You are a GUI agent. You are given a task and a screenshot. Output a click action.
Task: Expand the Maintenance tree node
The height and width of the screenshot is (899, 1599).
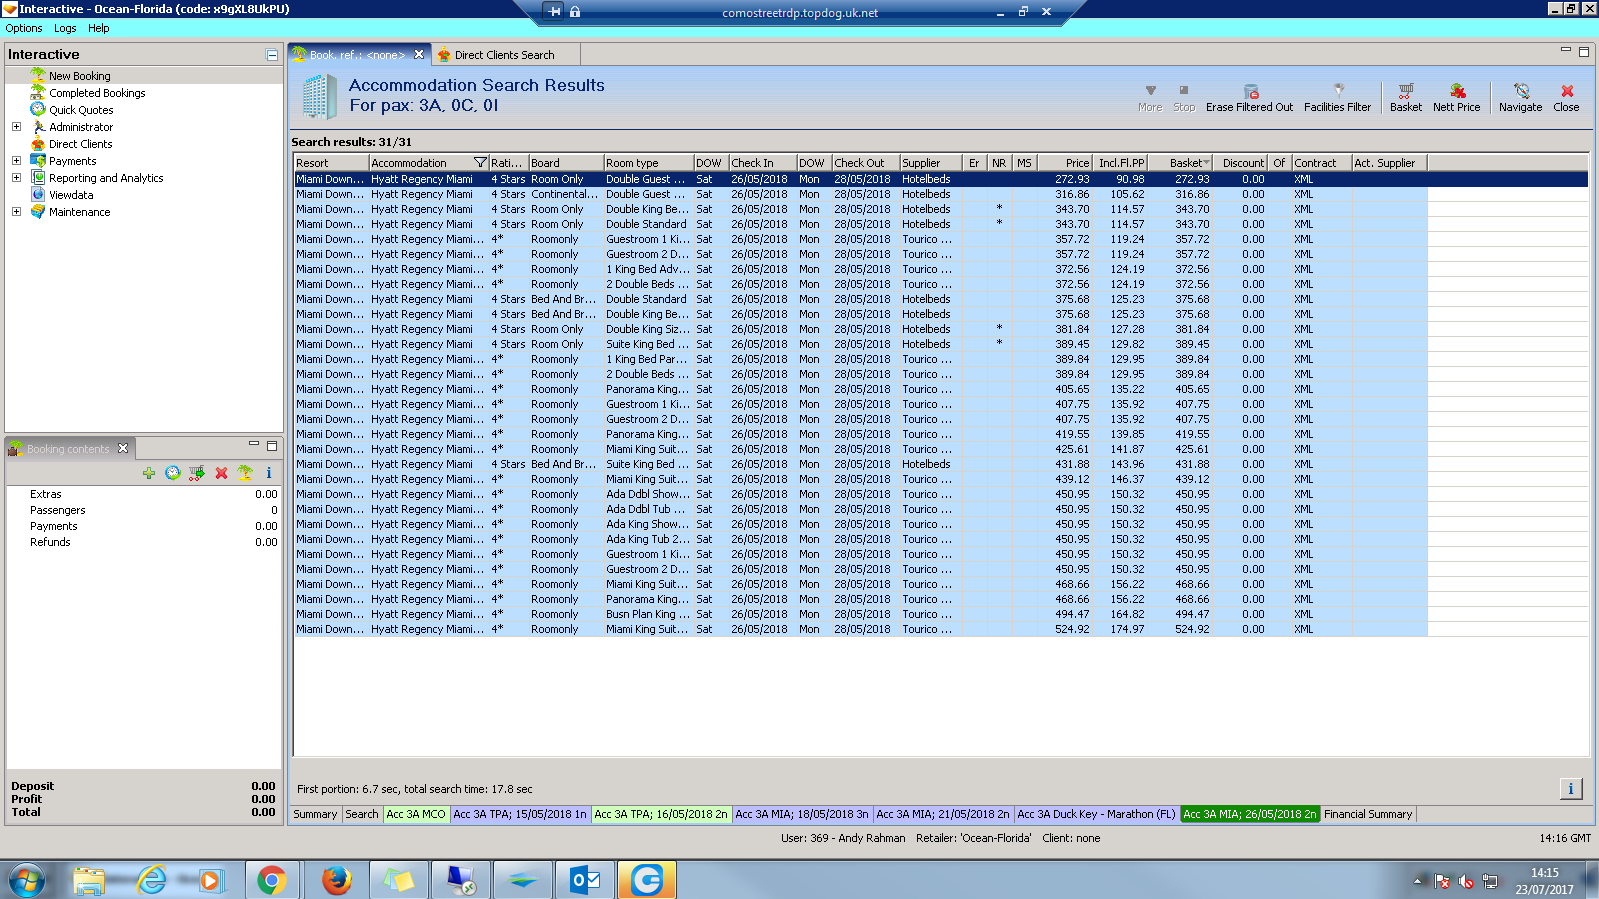tap(16, 212)
